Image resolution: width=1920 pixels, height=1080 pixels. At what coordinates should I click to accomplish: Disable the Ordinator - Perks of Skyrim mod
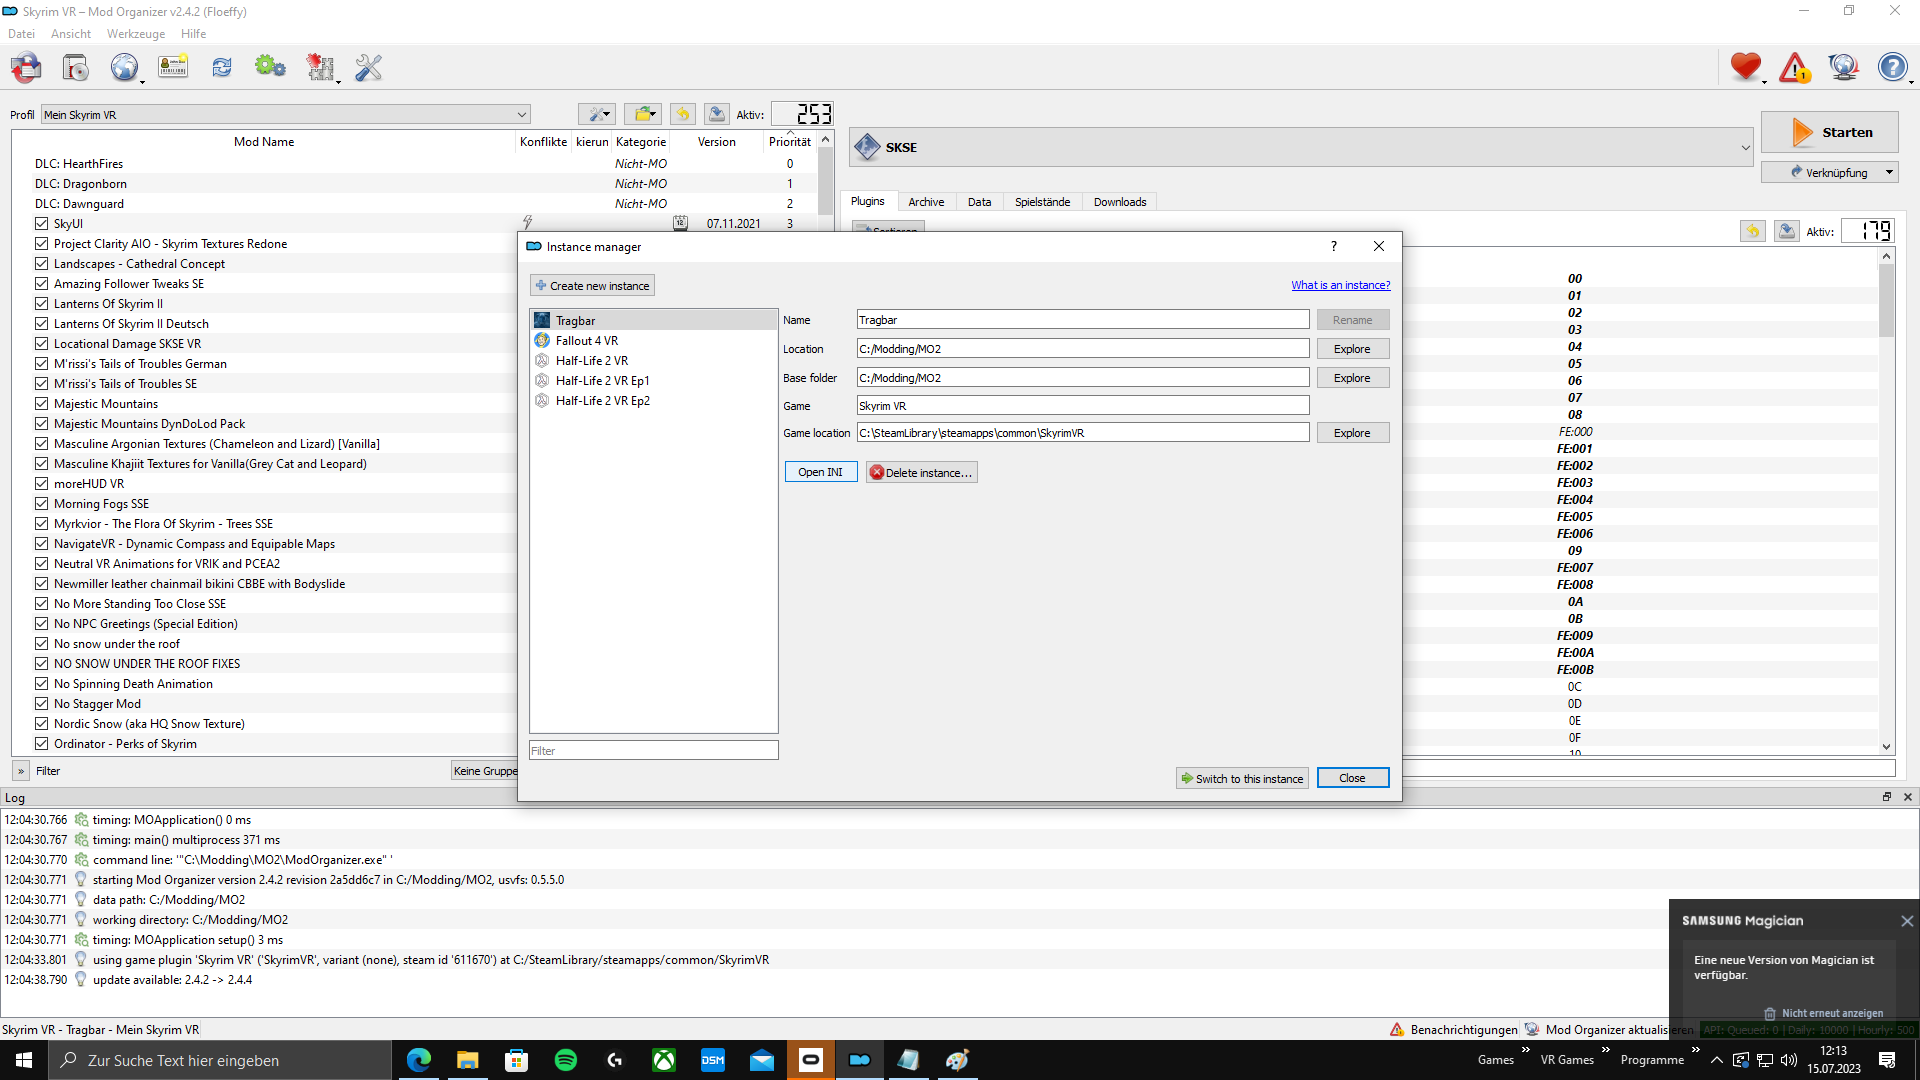pyautogui.click(x=41, y=744)
